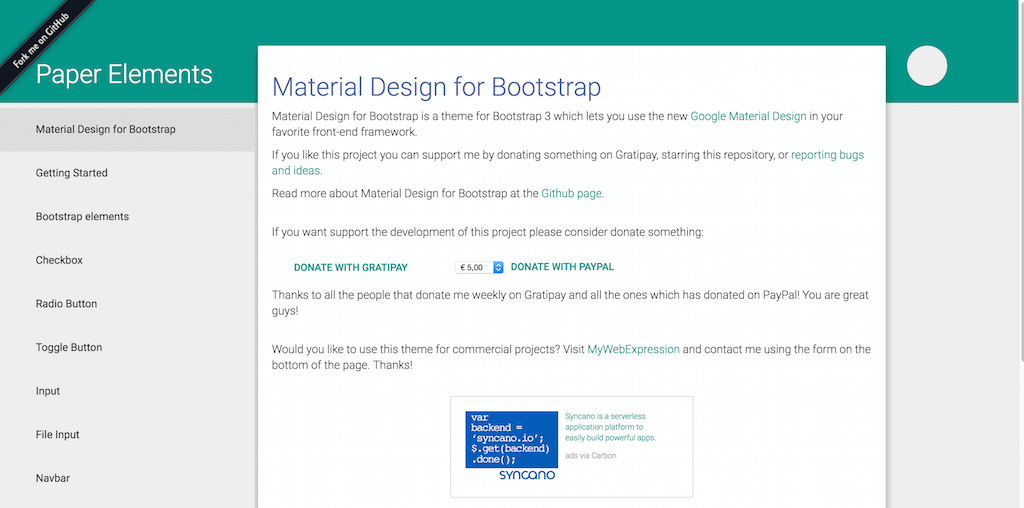Navigate to Toggle Button section

(127, 347)
